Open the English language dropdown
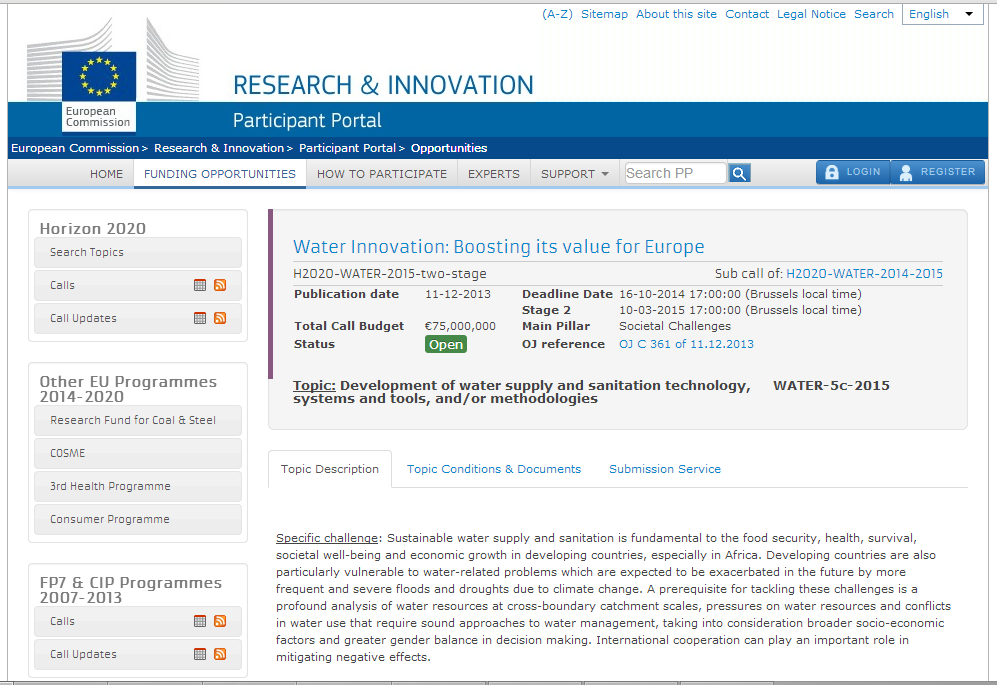Viewport: 997px width, 685px height. pyautogui.click(x=942, y=14)
